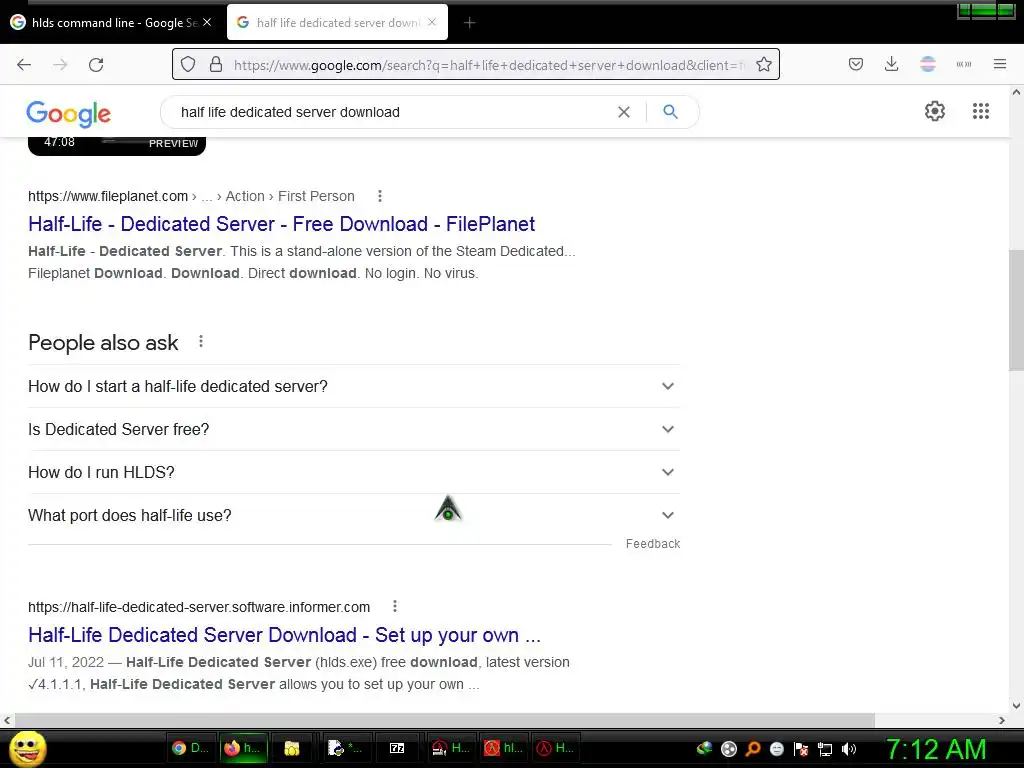Screen dimensions: 1024x768
Task: Click the scroll right arrow on horizontal scrollbar
Action: click(1002, 720)
